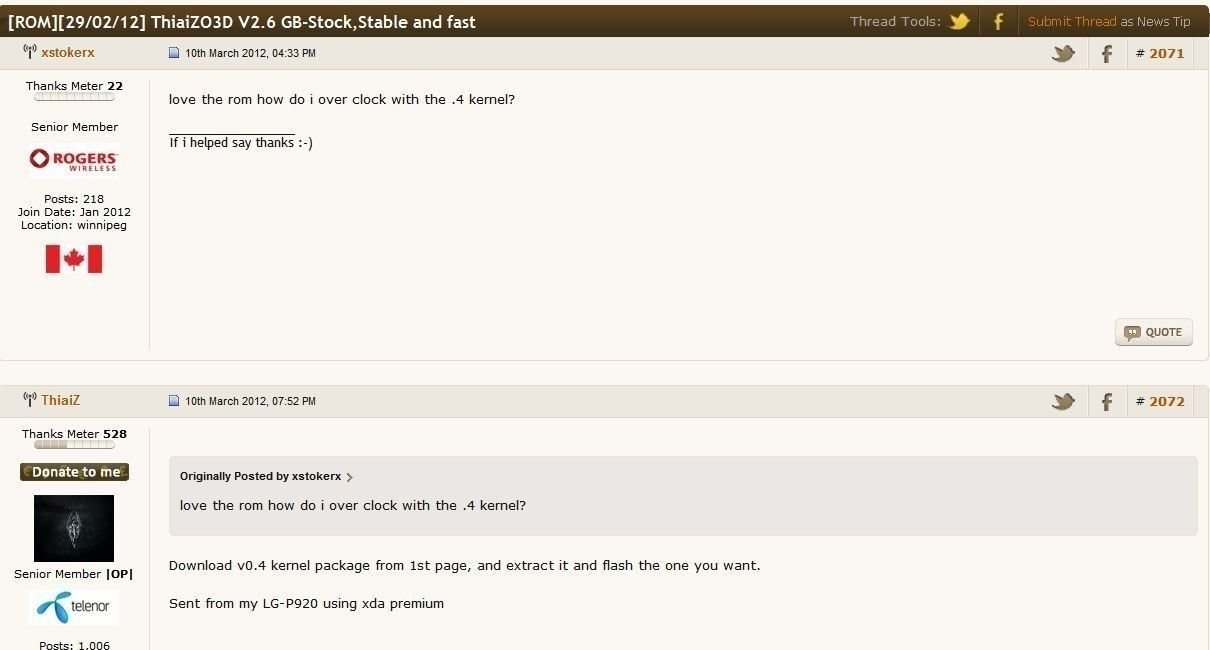The height and width of the screenshot is (650, 1210).
Task: Open permalink for post 2072
Action: [x=1166, y=401]
